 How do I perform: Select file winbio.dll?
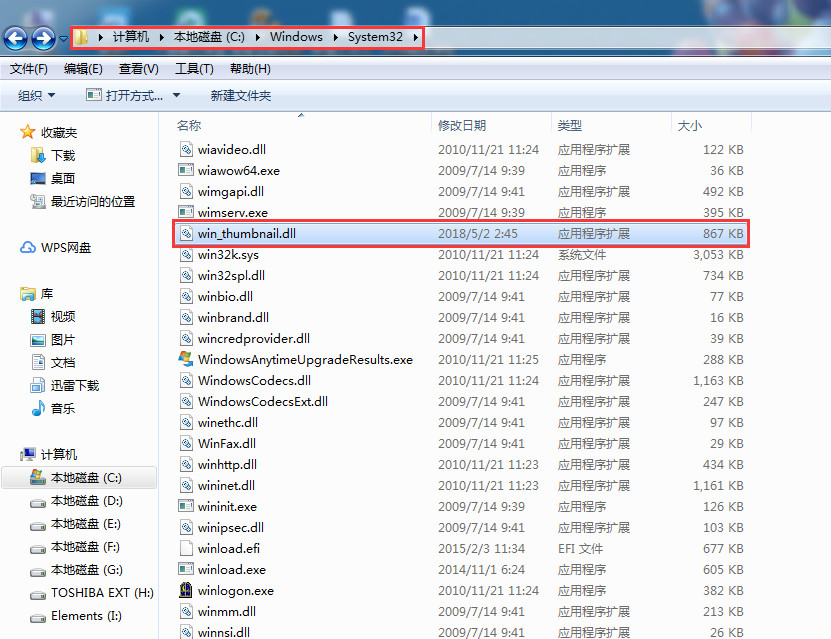click(225, 297)
